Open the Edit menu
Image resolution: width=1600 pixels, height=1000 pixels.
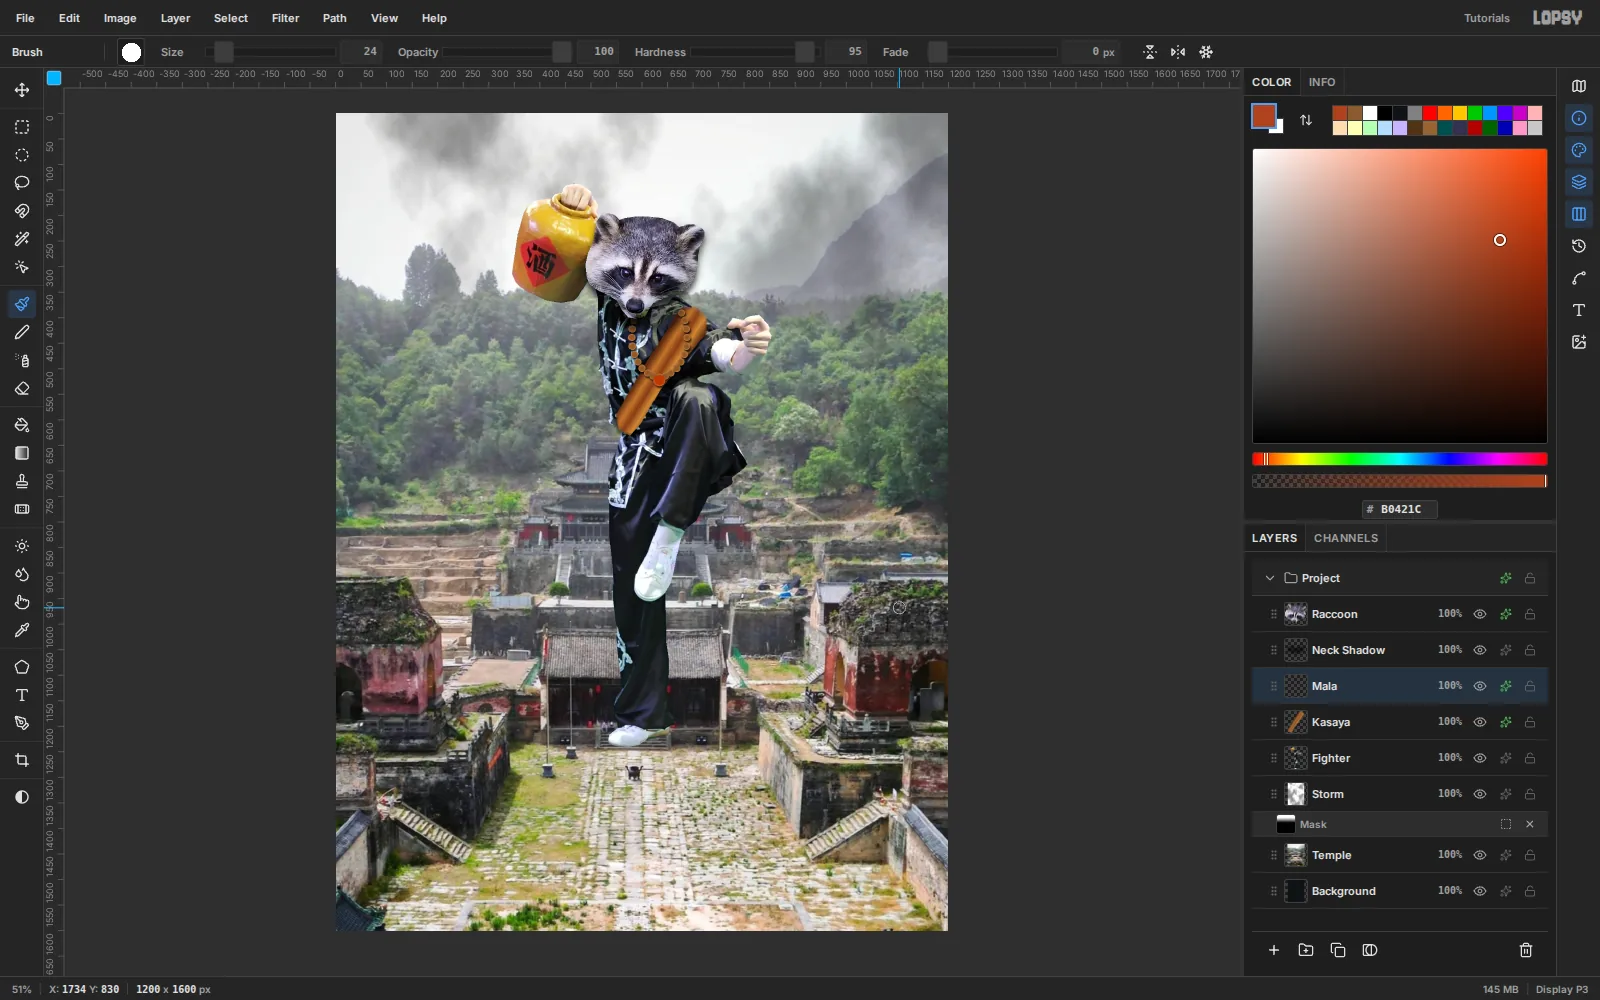tap(69, 18)
